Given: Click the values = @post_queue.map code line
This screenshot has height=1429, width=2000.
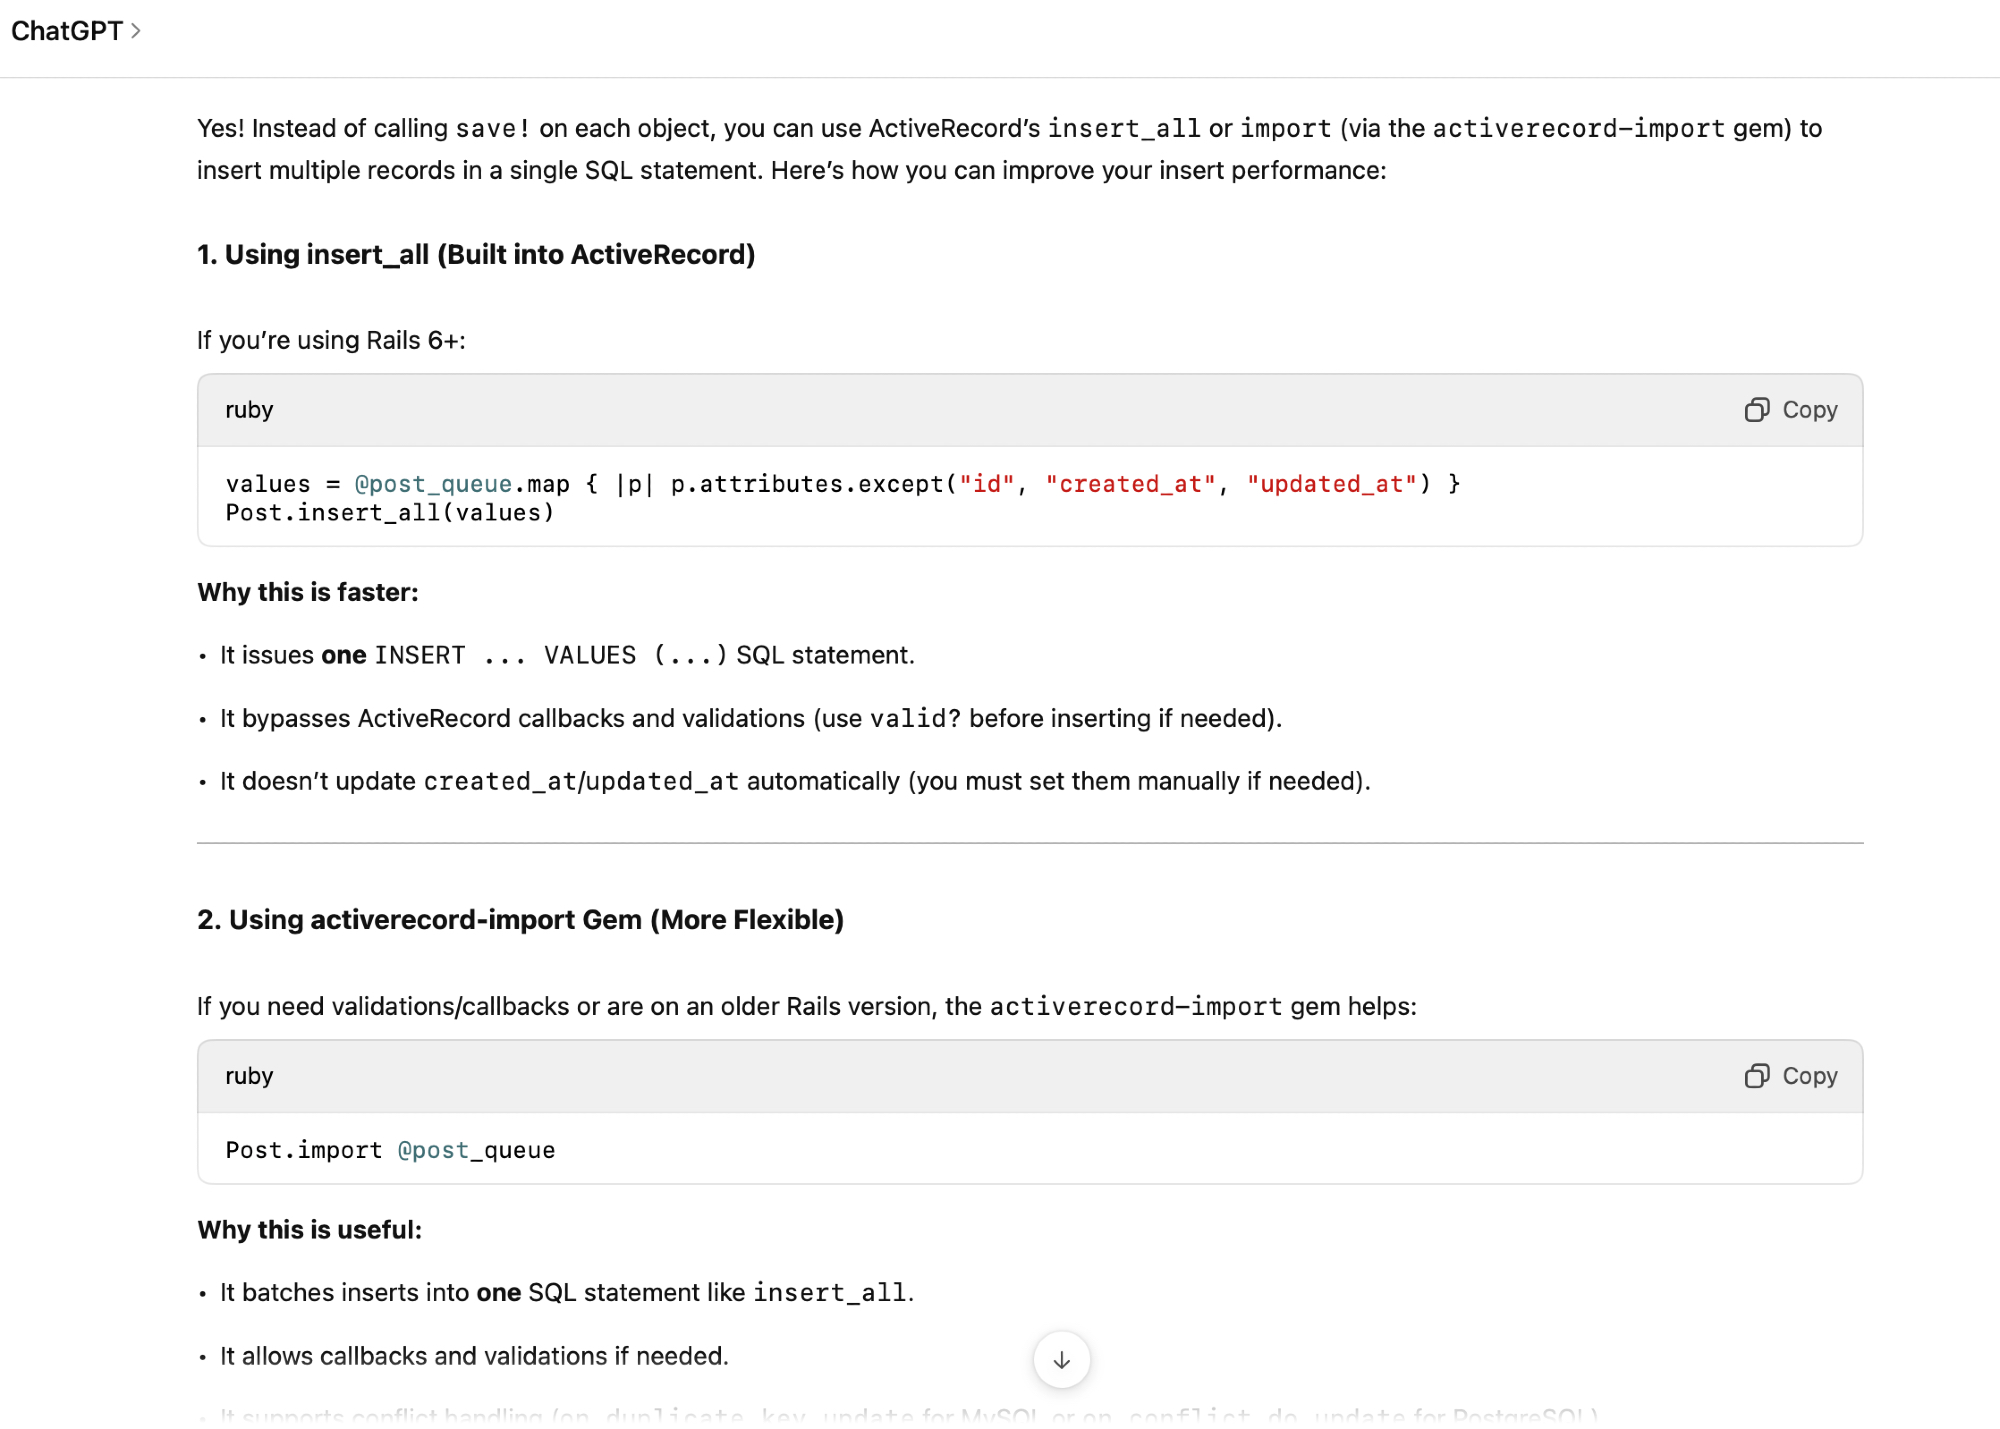Looking at the screenshot, I should coord(842,484).
